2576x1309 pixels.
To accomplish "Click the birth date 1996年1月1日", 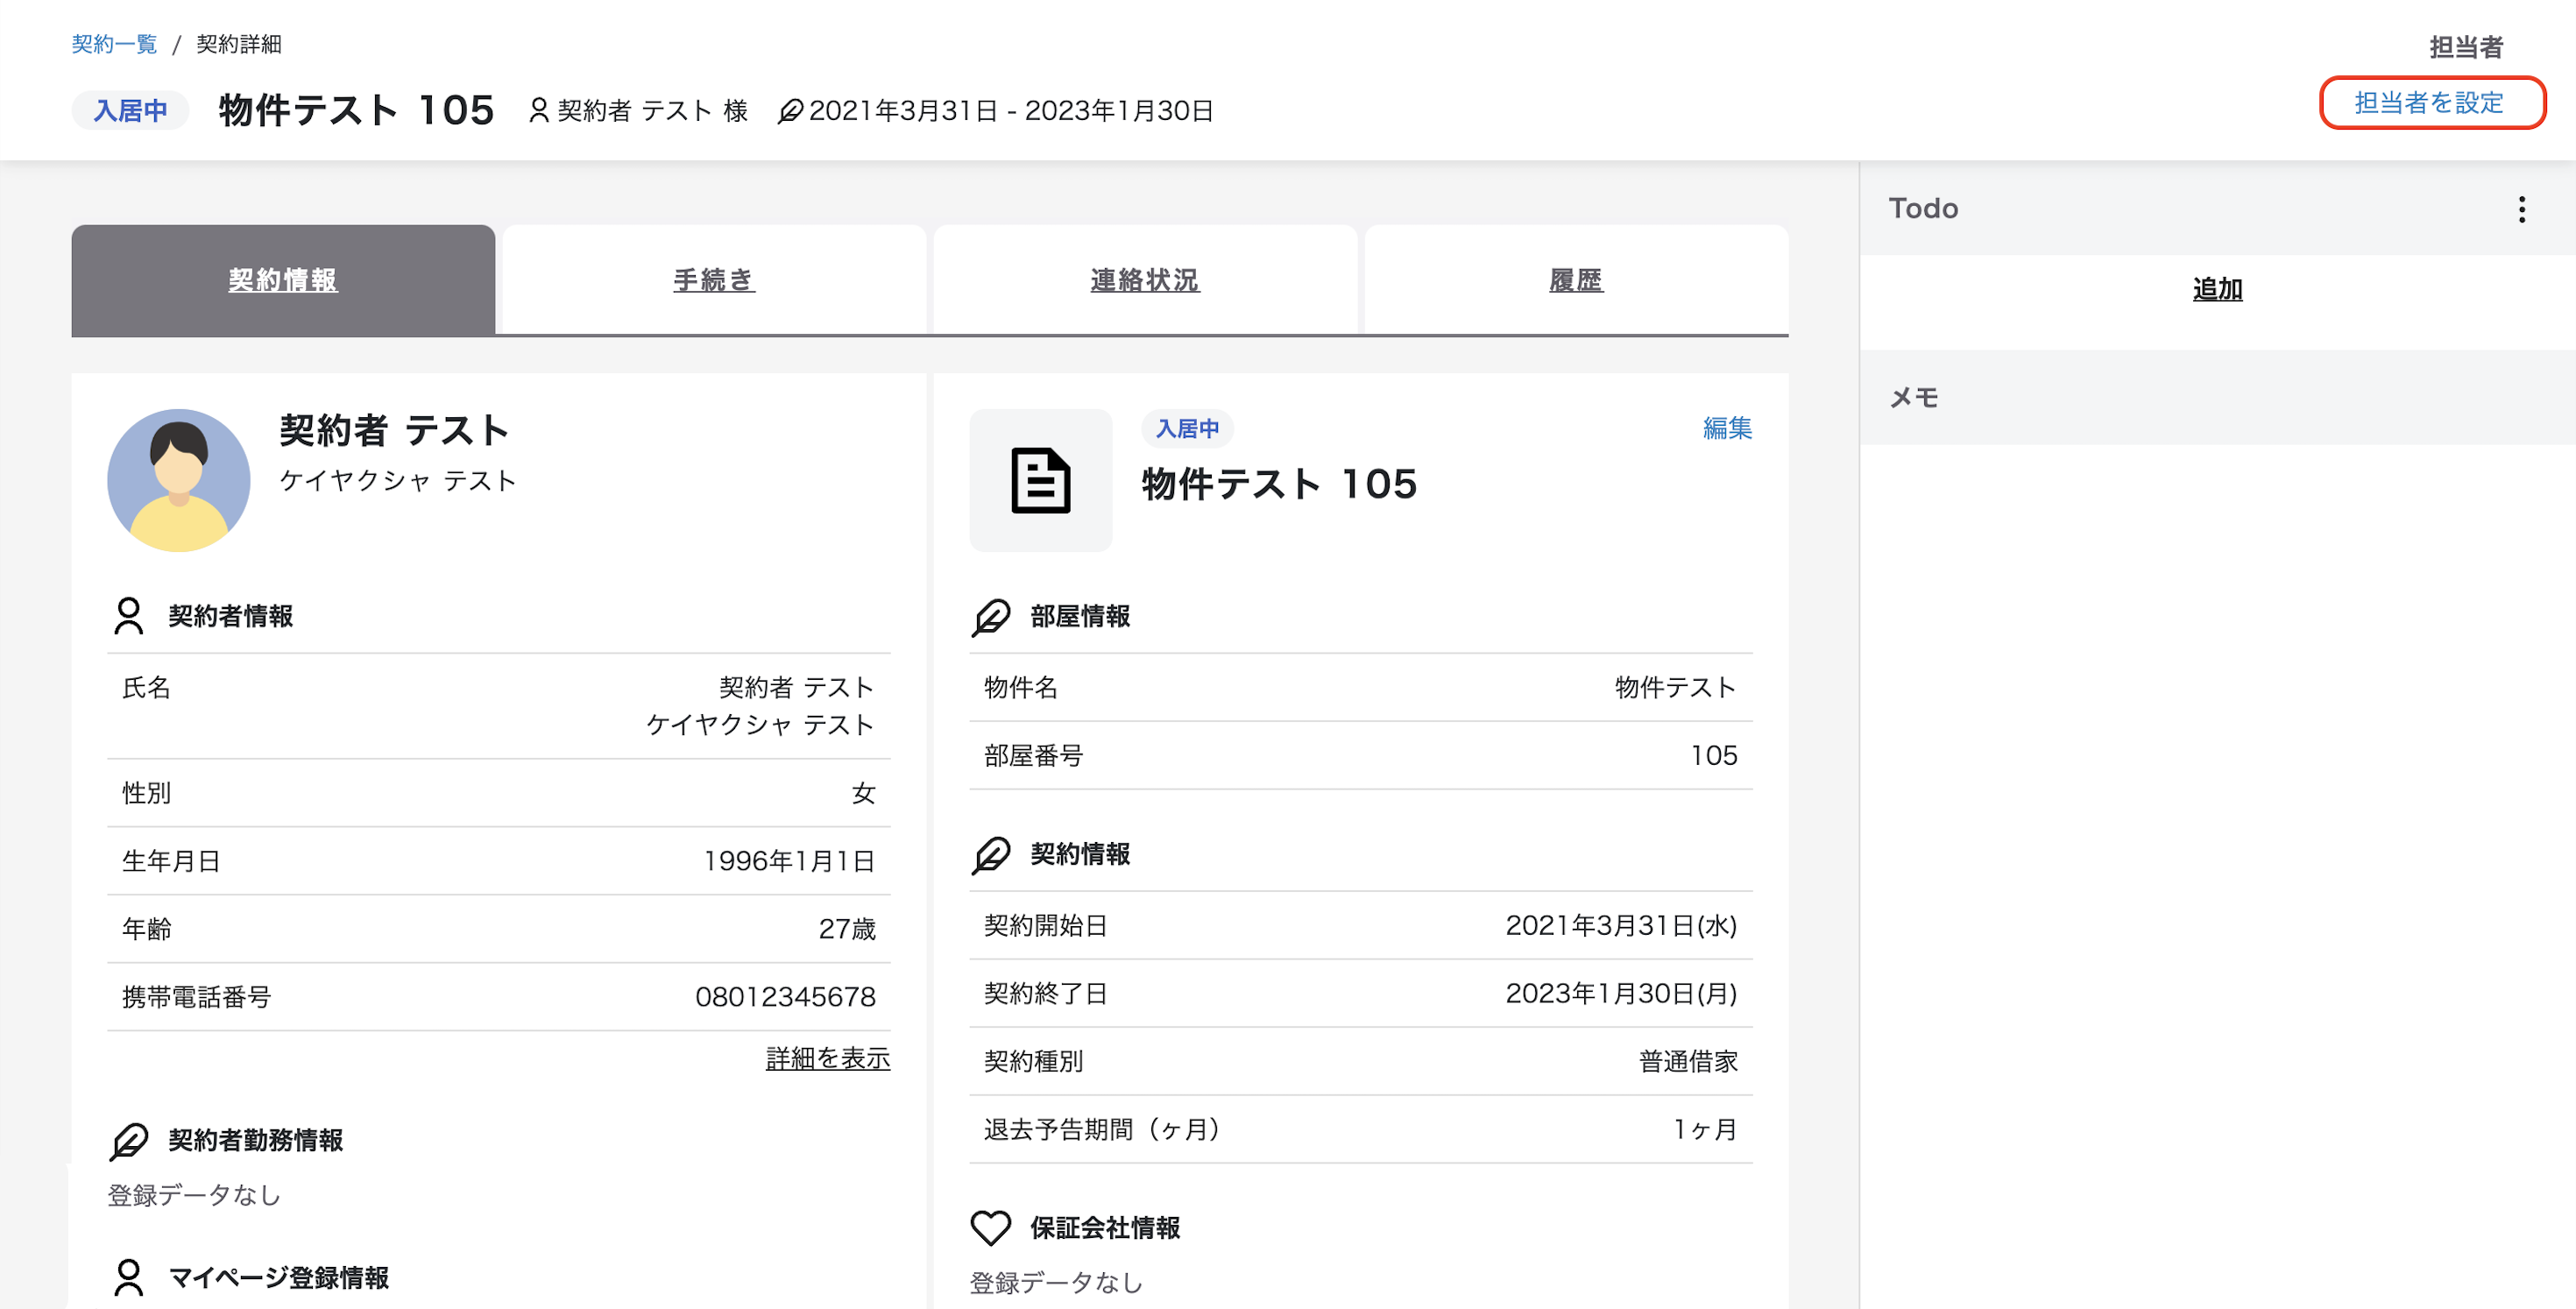I will click(x=790, y=861).
